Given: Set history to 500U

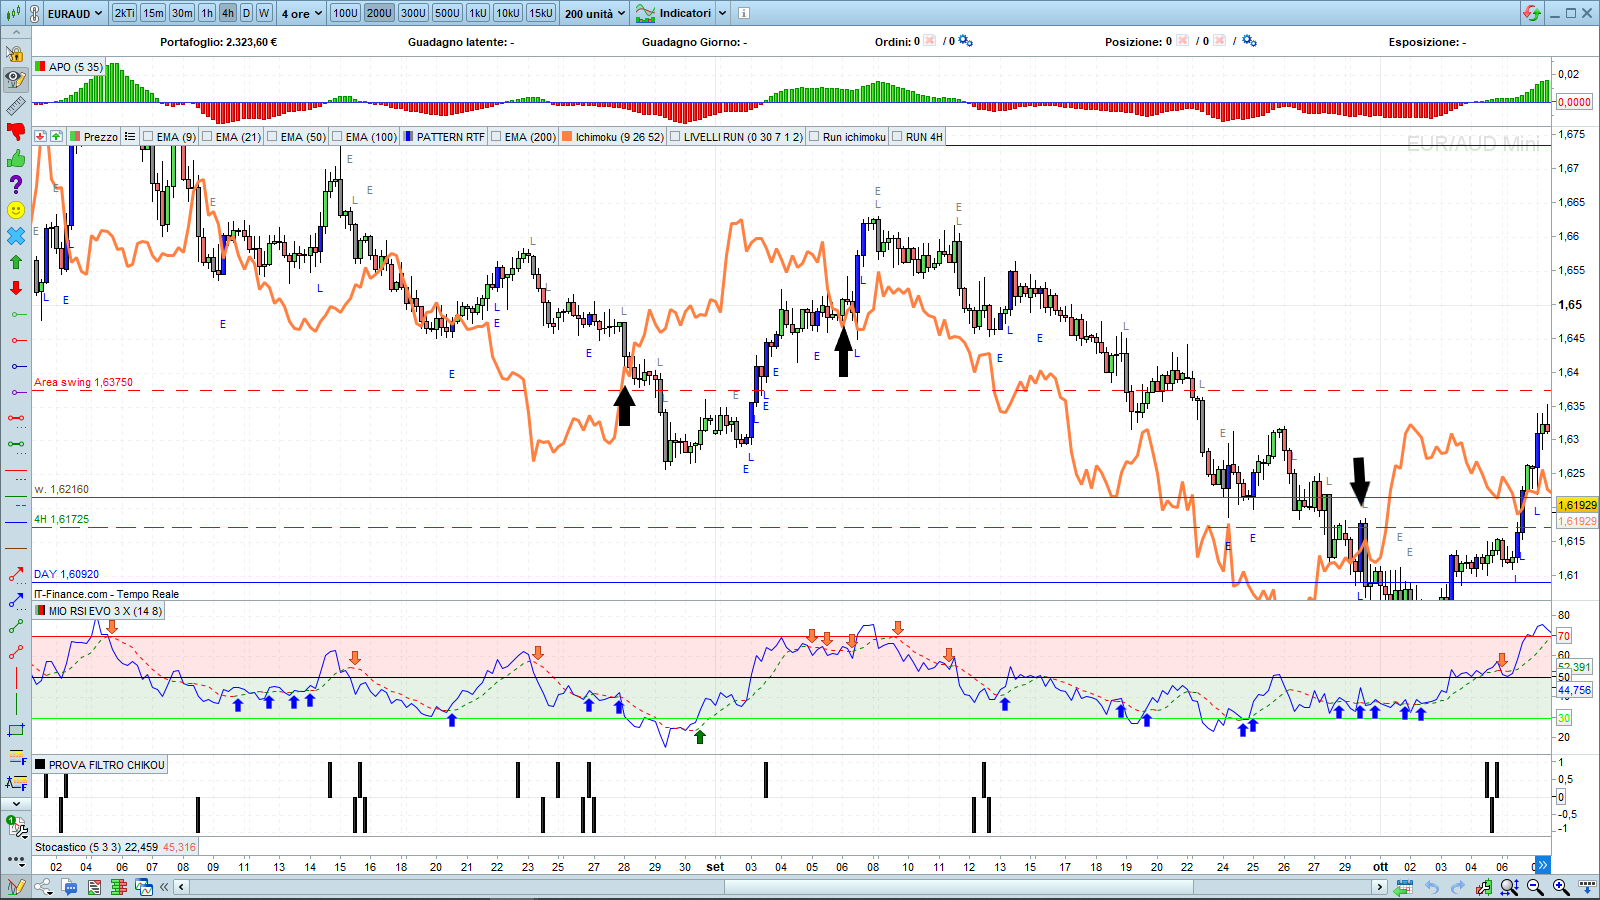Looking at the screenshot, I should (x=447, y=13).
